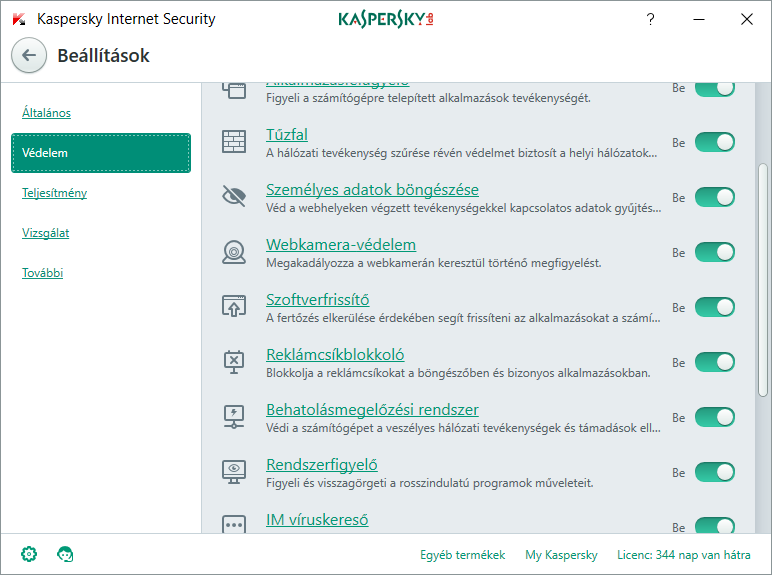Click the Szoftverfrissítő updater icon
This screenshot has width=772, height=575.
coord(234,307)
